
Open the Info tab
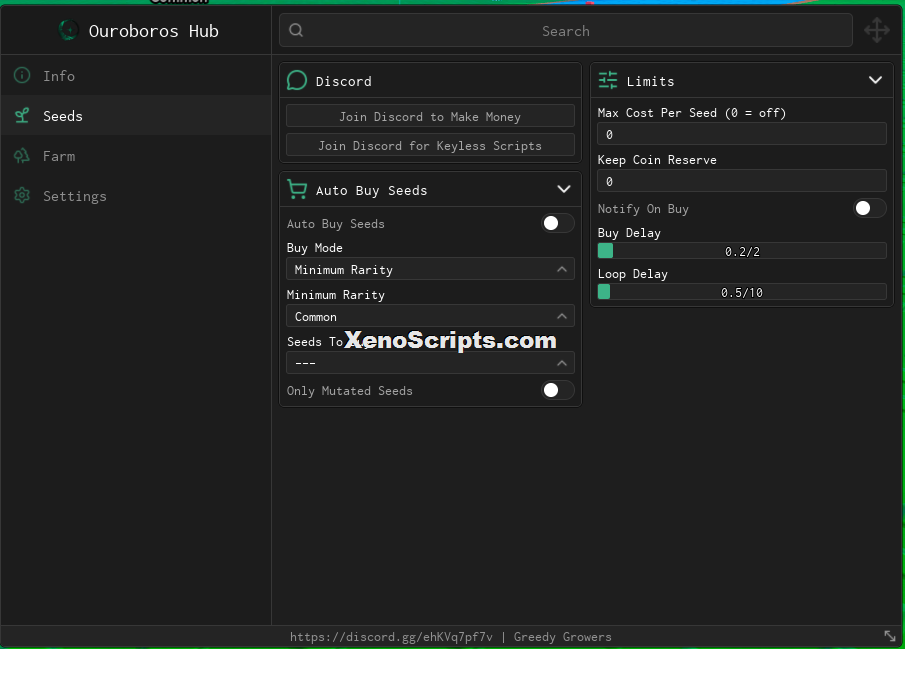136,76
